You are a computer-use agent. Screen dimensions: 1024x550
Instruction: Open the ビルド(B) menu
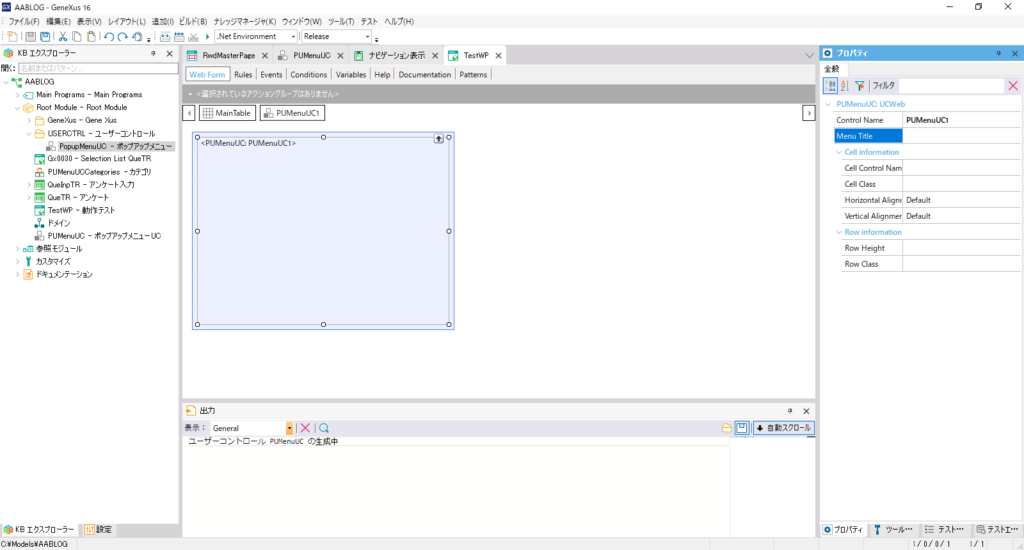point(193,22)
